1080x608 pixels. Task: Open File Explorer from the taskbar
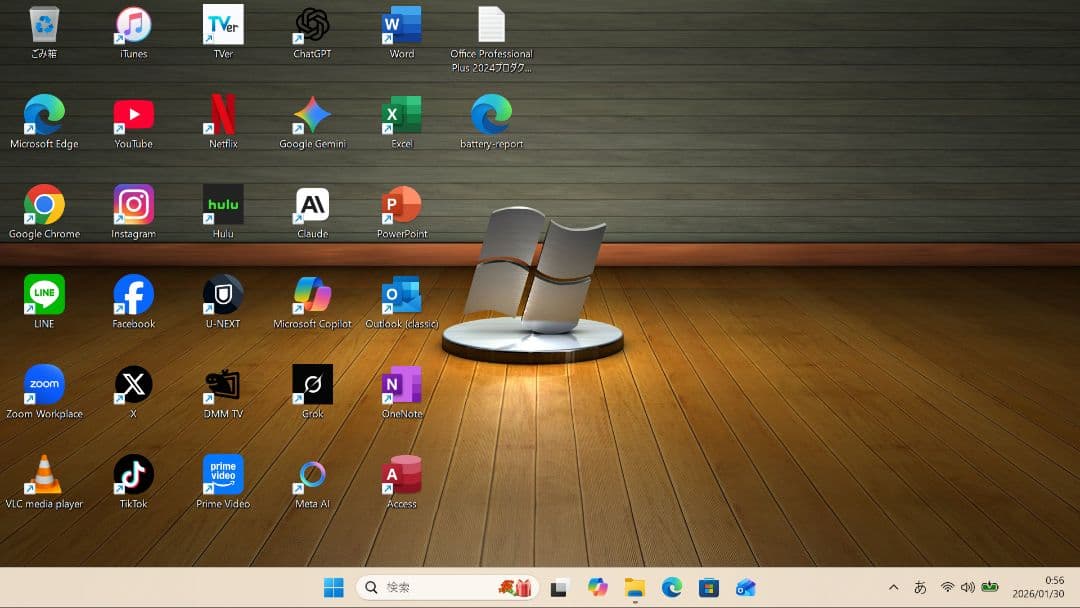pos(634,588)
